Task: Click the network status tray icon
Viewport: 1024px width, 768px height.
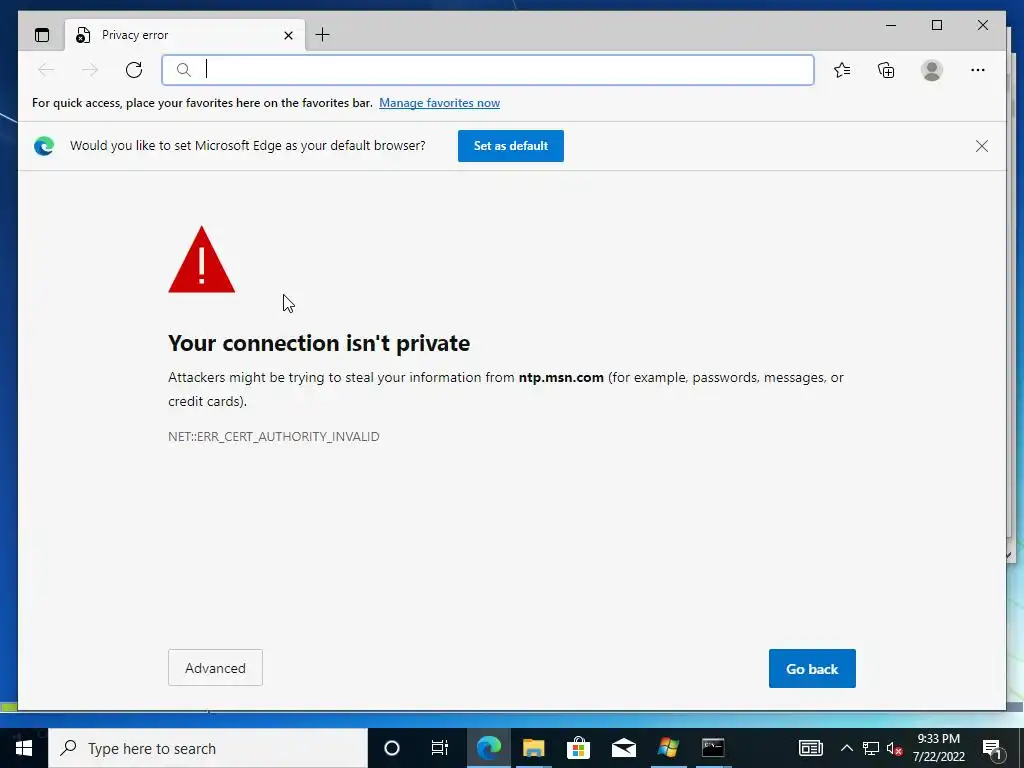Action: tap(871, 748)
